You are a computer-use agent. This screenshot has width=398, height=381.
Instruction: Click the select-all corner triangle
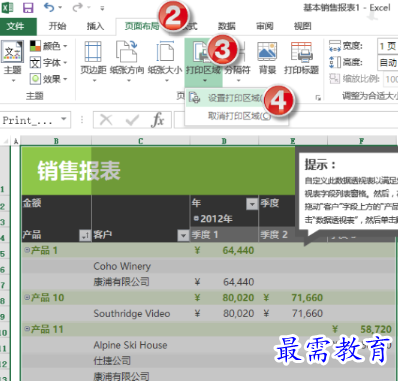coord(5,141)
